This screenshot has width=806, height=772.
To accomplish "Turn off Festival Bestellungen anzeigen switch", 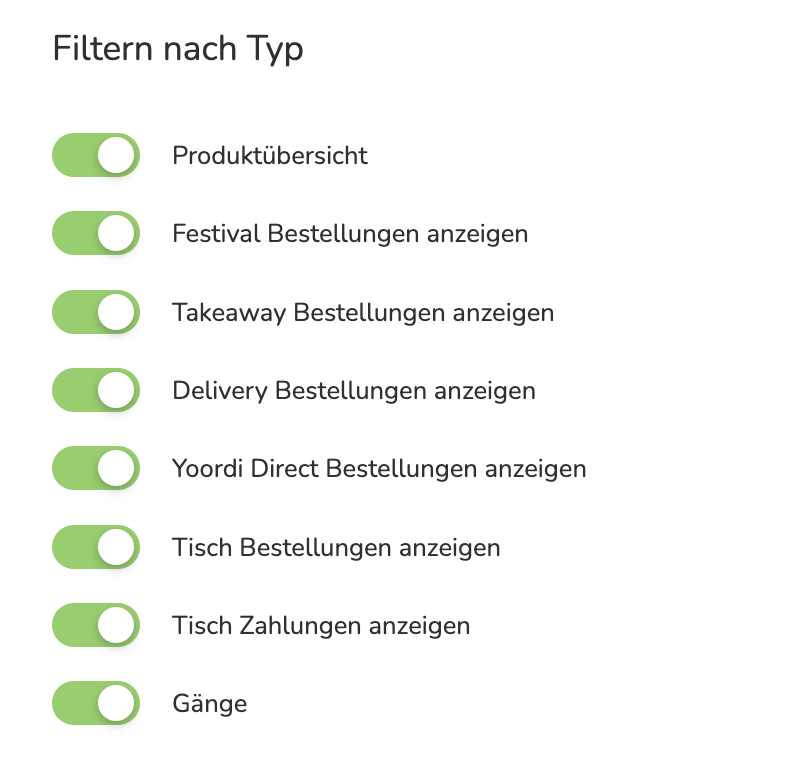I will [96, 233].
